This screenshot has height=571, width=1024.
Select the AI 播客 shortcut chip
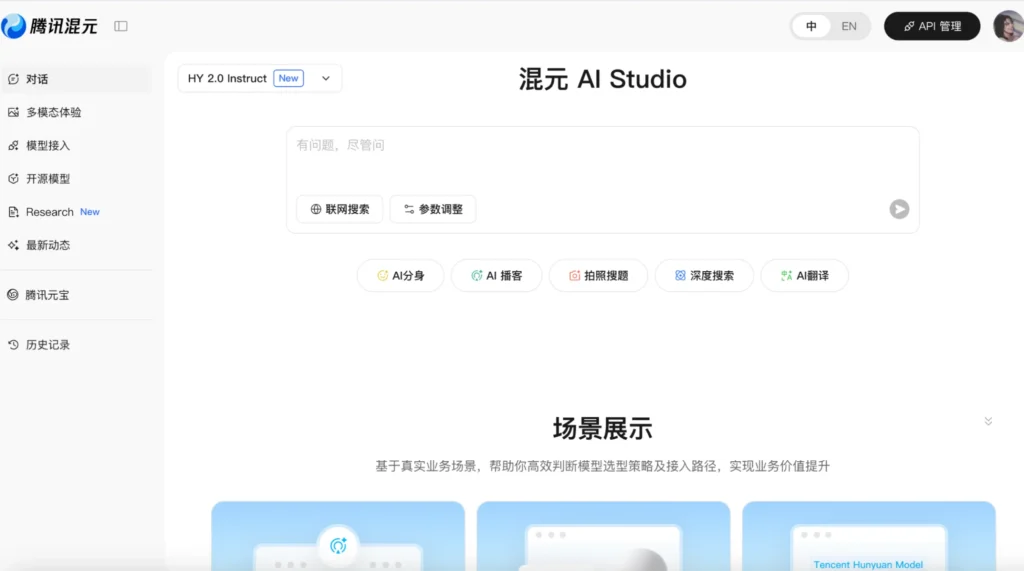(496, 276)
